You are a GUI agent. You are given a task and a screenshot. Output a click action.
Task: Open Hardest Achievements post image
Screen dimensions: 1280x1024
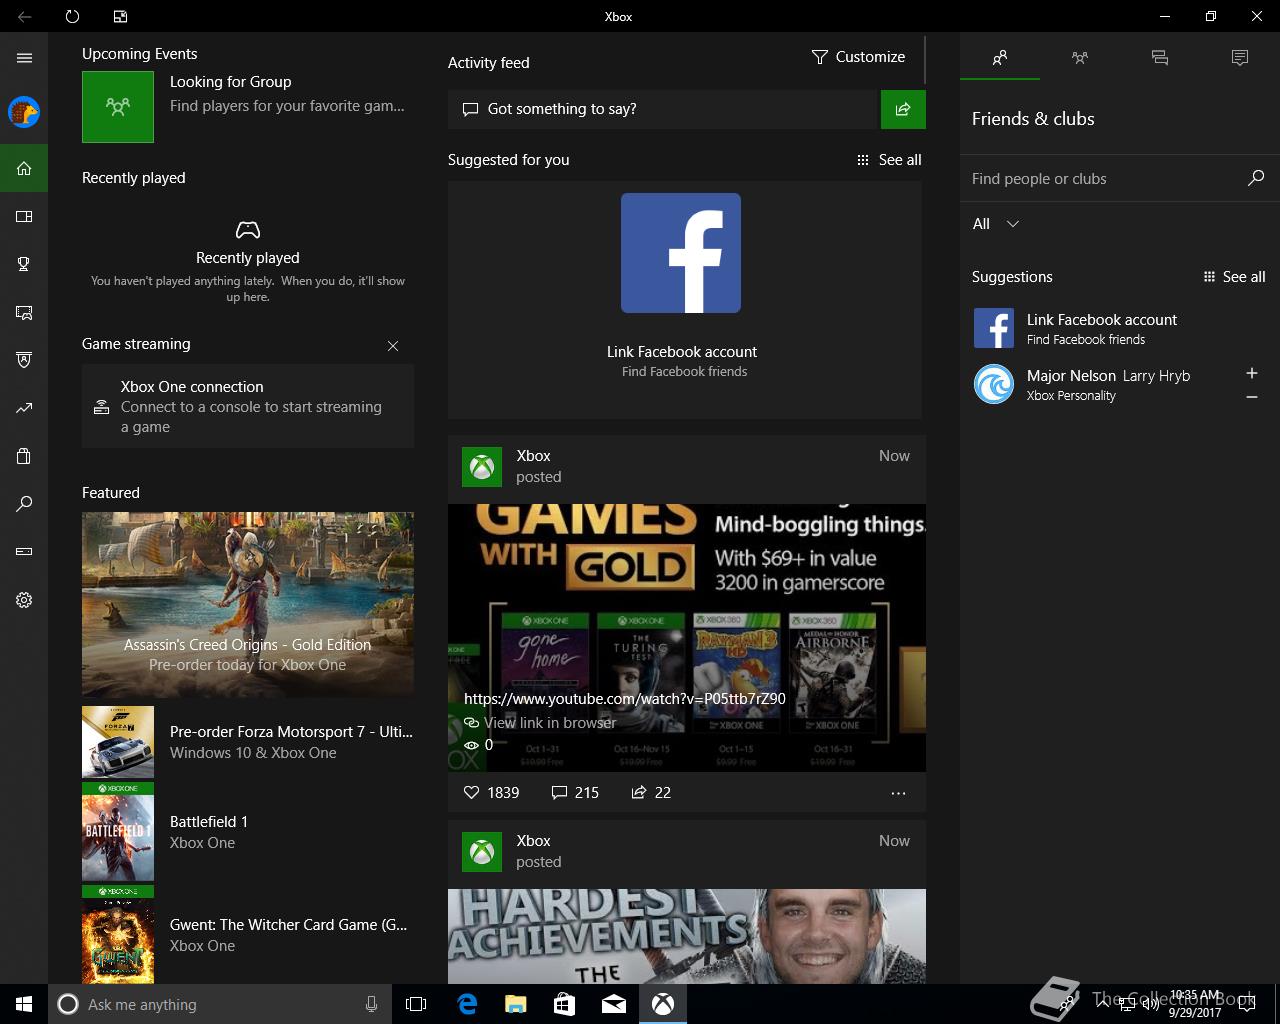tap(687, 936)
